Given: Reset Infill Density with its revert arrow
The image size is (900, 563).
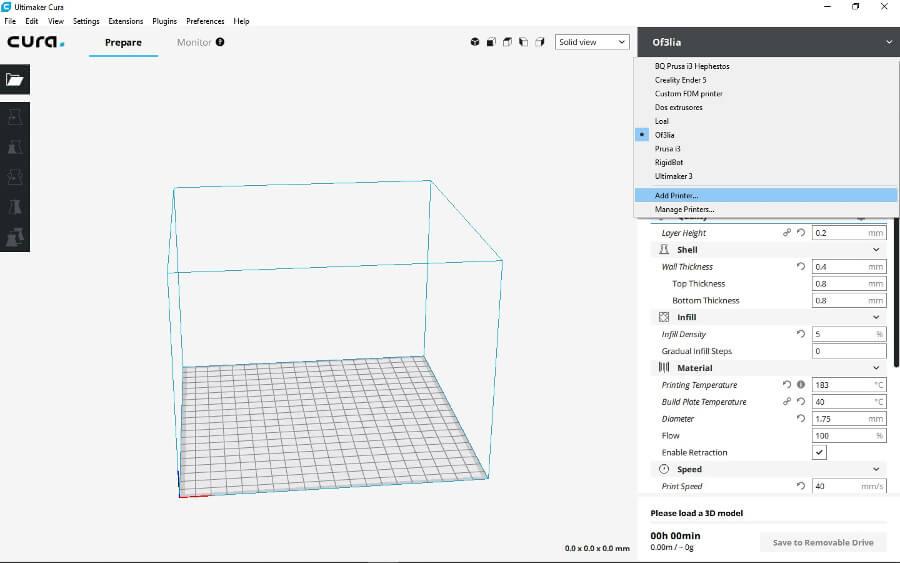Looking at the screenshot, I should pos(801,333).
